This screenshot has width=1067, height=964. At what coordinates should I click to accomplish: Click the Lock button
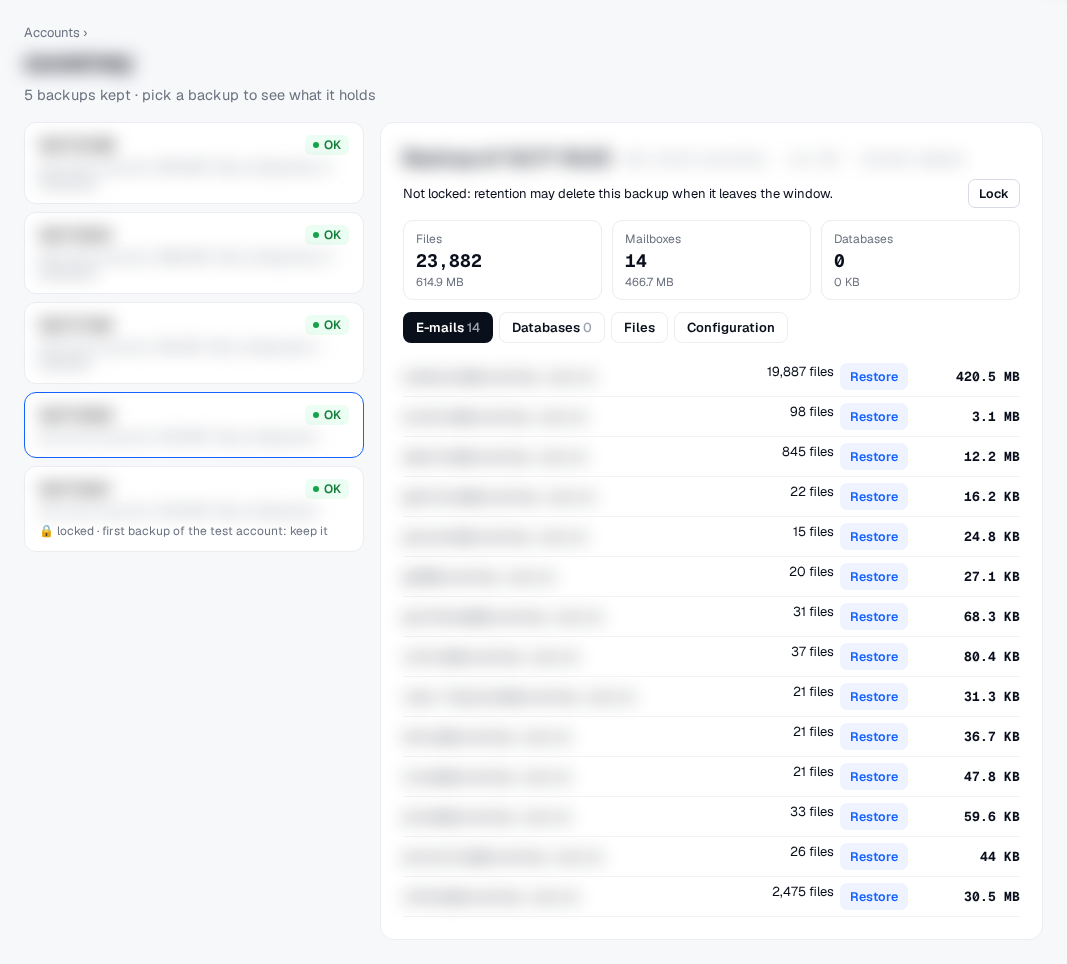point(994,194)
